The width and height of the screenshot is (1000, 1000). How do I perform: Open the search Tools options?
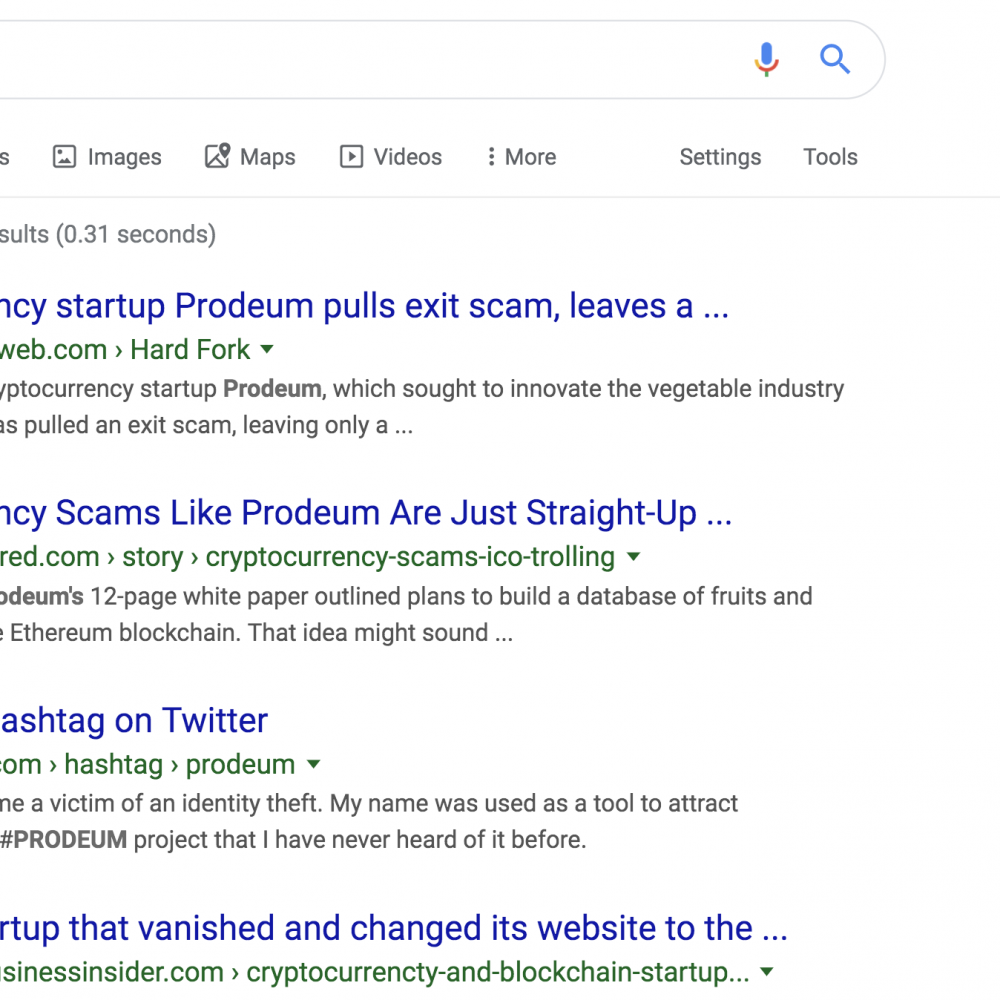click(x=830, y=156)
